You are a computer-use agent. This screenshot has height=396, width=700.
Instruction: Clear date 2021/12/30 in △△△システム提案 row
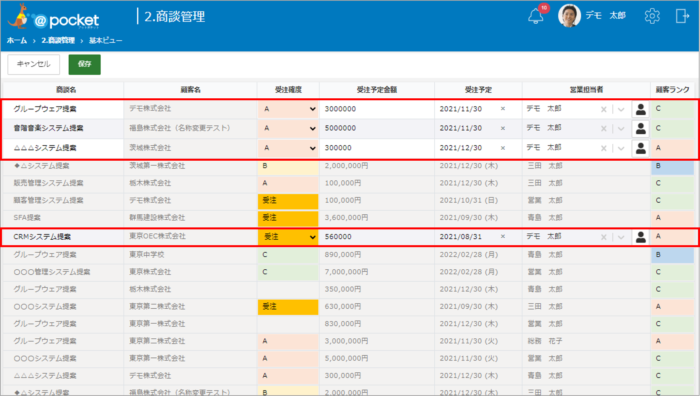(503, 148)
